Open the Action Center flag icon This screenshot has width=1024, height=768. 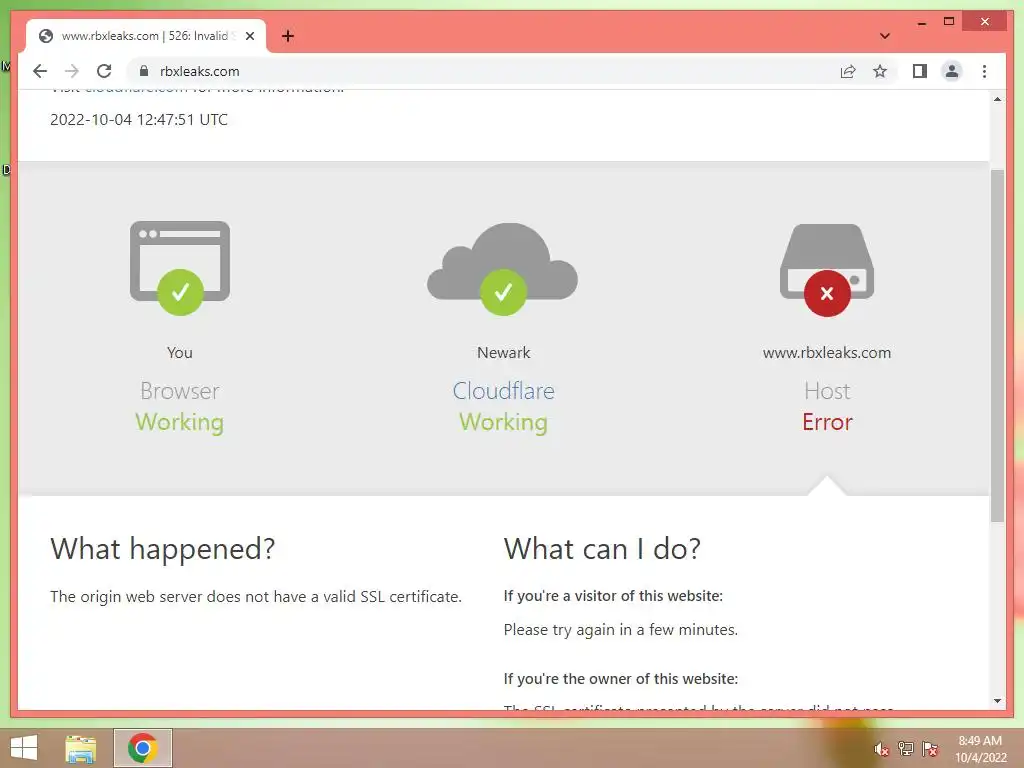930,749
